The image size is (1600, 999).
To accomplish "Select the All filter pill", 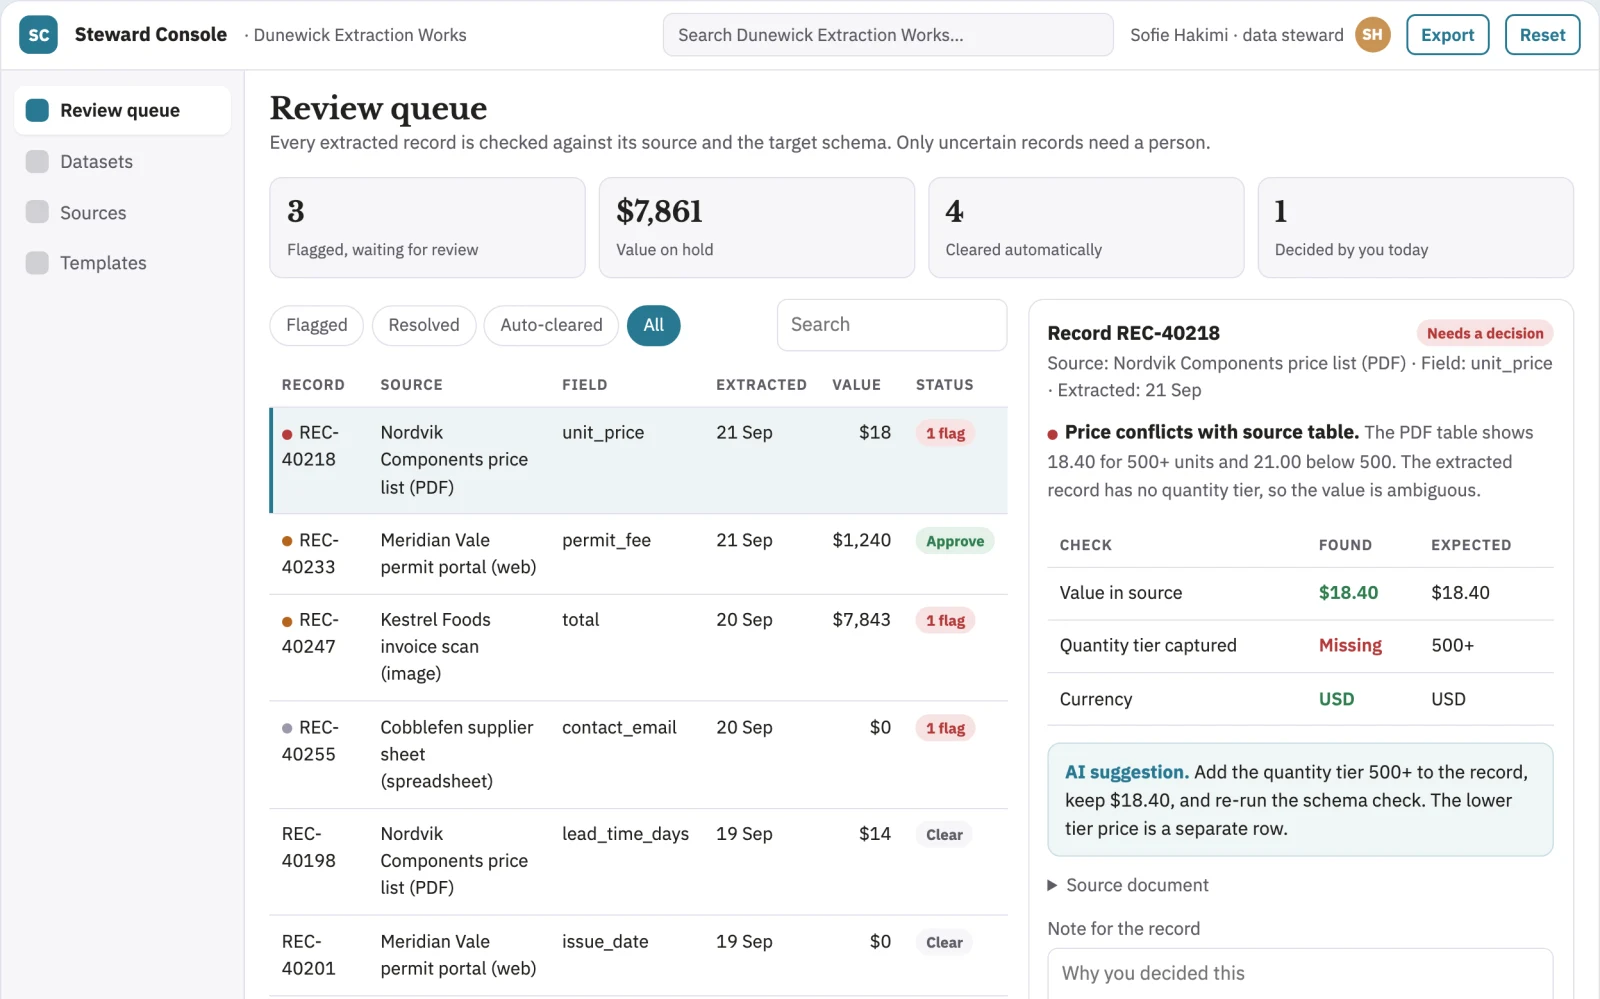I will [654, 325].
